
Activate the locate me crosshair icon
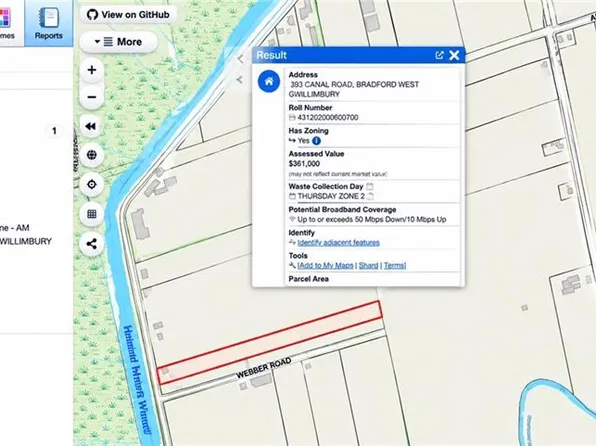(x=92, y=184)
